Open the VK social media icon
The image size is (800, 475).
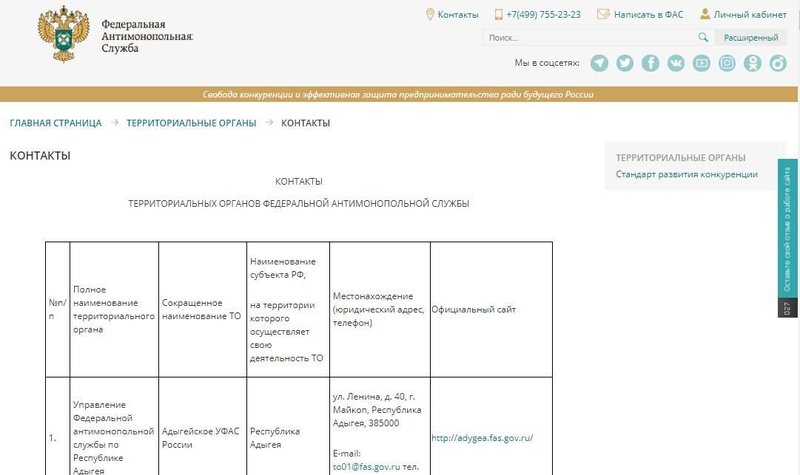coord(676,63)
